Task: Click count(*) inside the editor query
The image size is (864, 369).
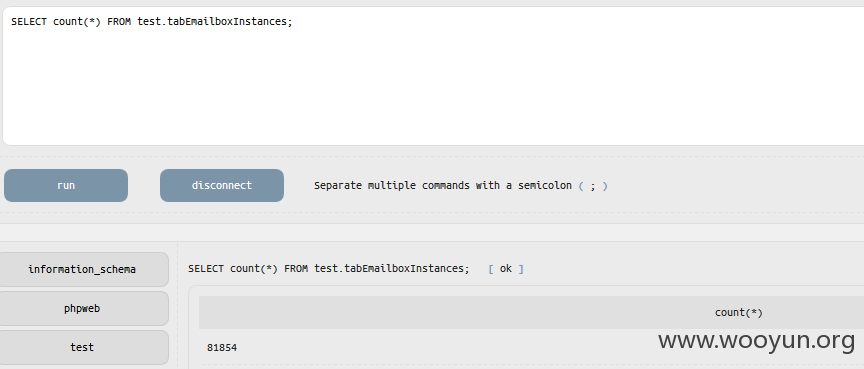Action: (x=77, y=21)
